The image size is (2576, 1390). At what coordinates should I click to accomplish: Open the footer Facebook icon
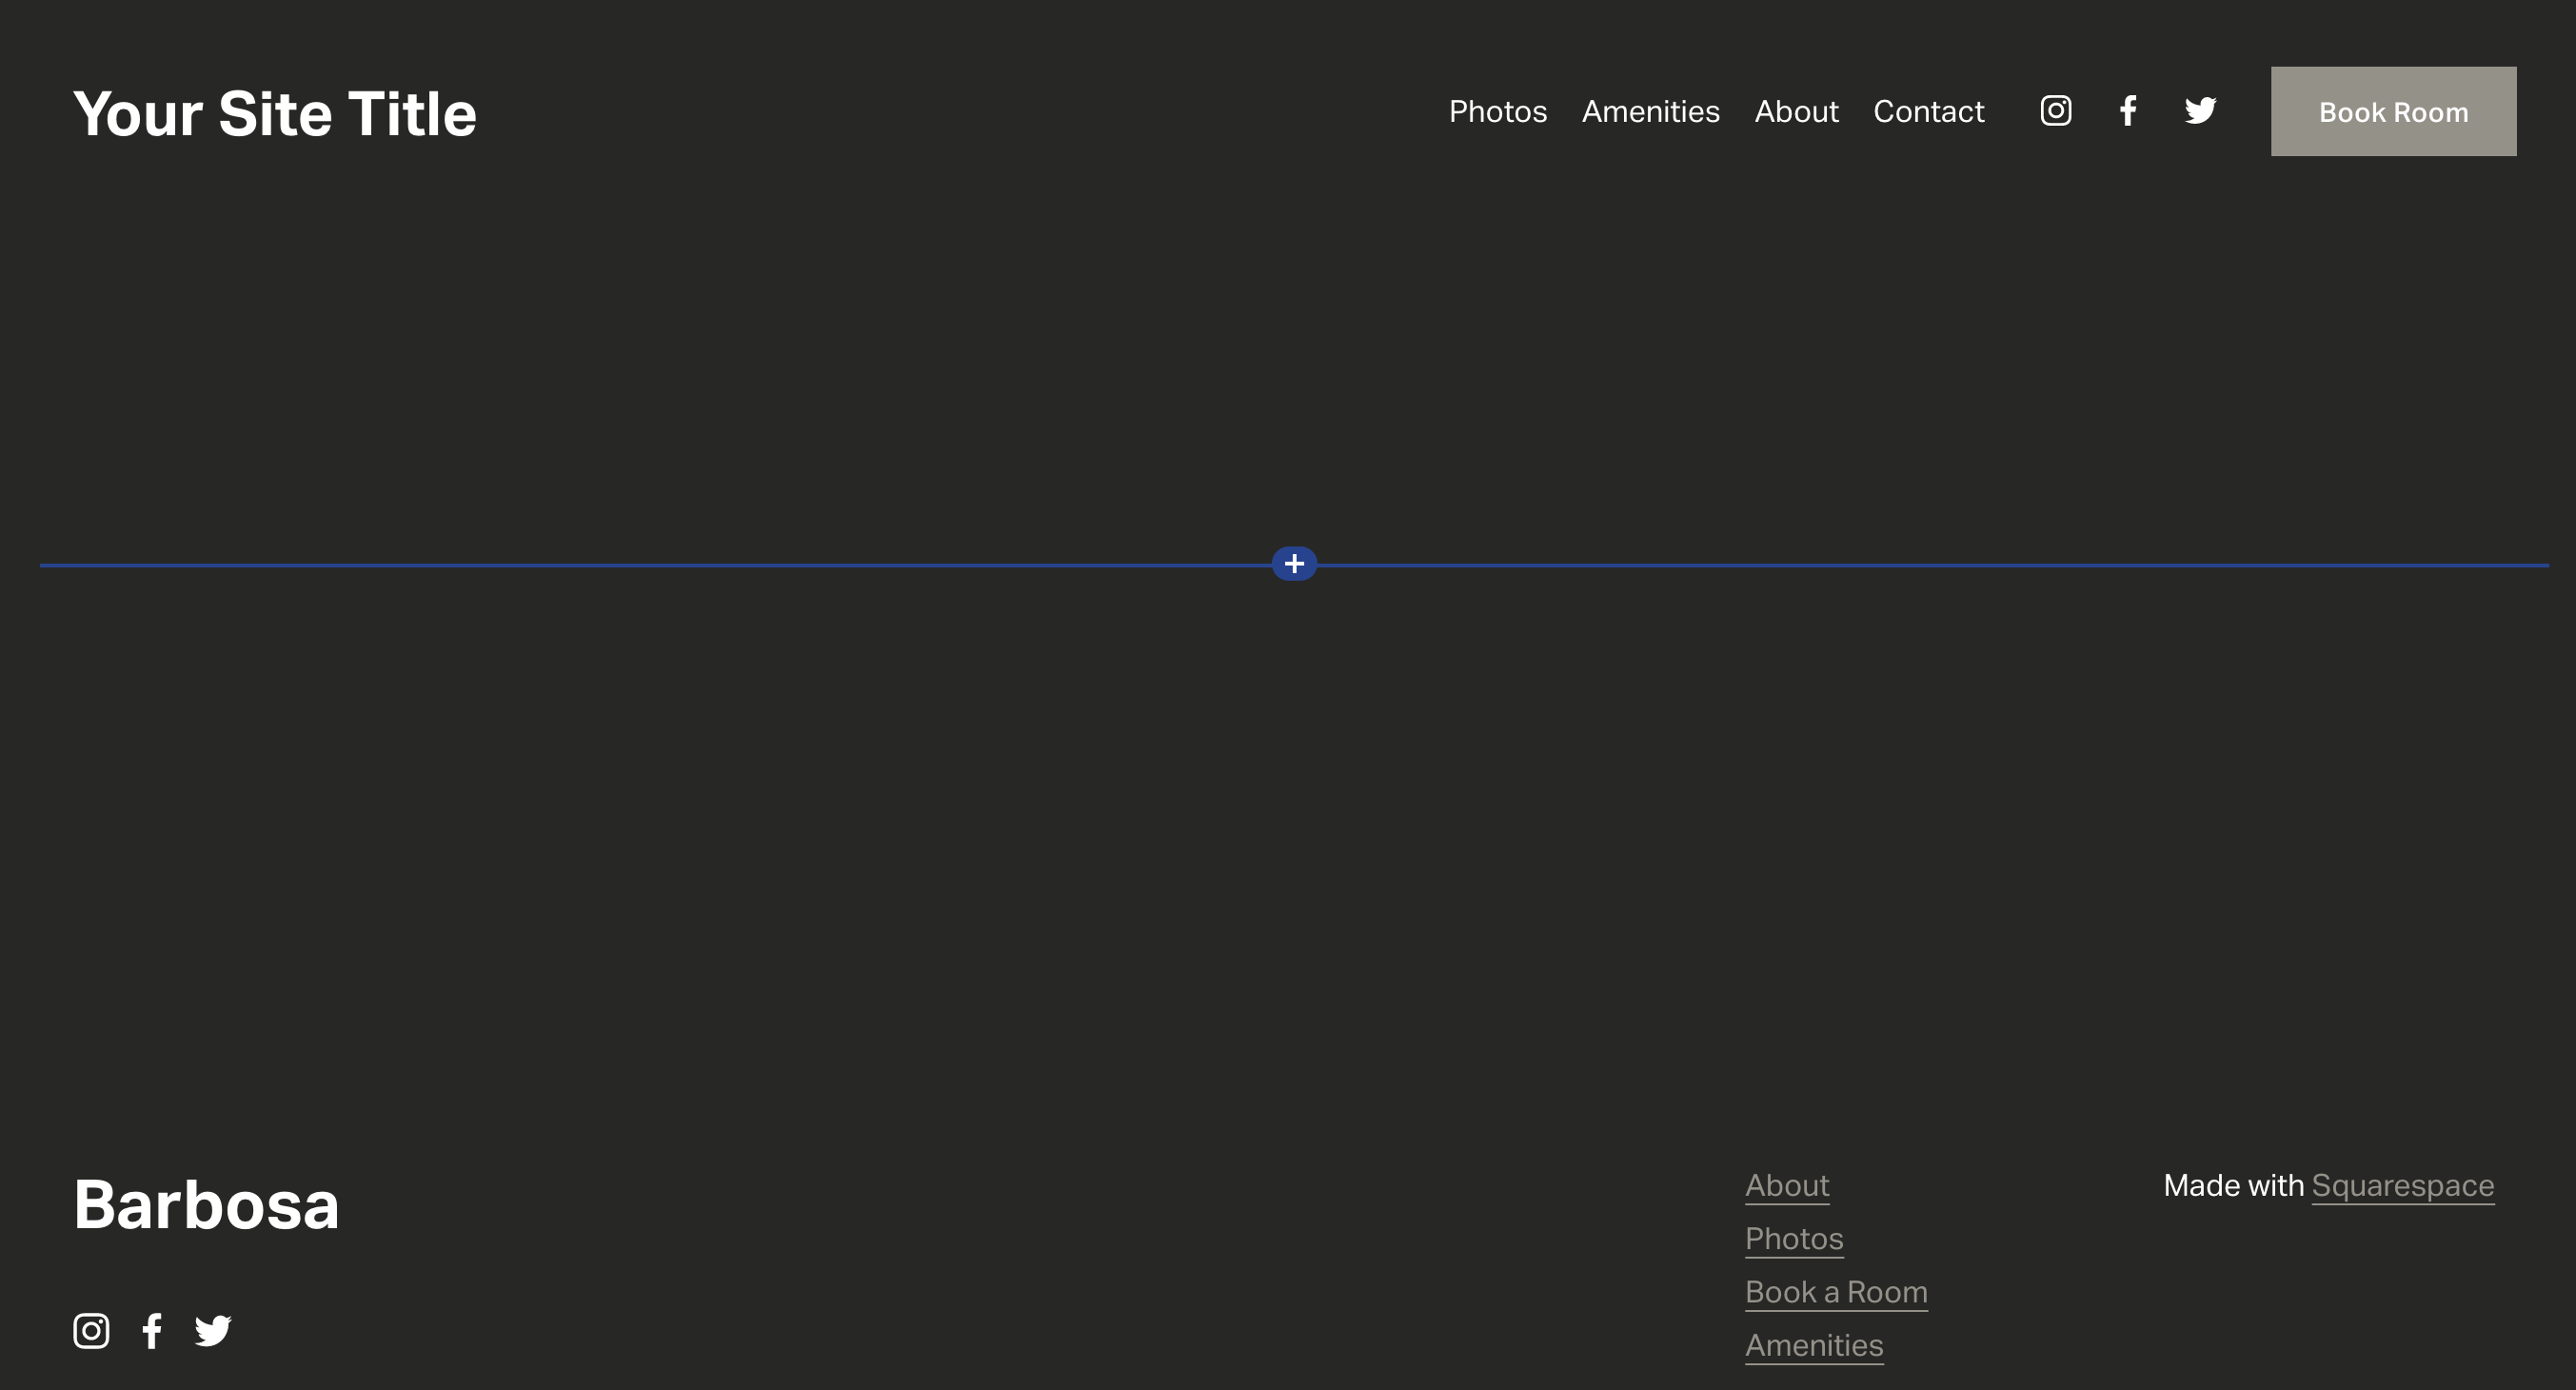pos(152,1331)
